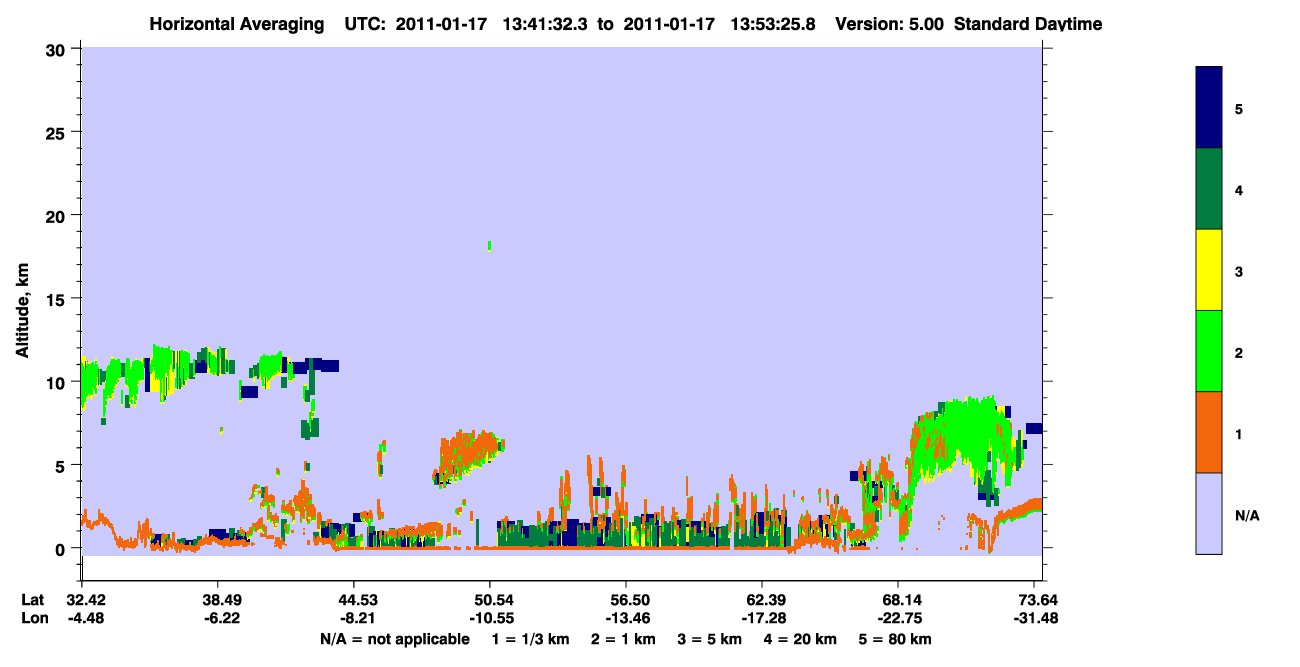
Task: Click the y-axis tick label 25
Action: (x=58, y=132)
